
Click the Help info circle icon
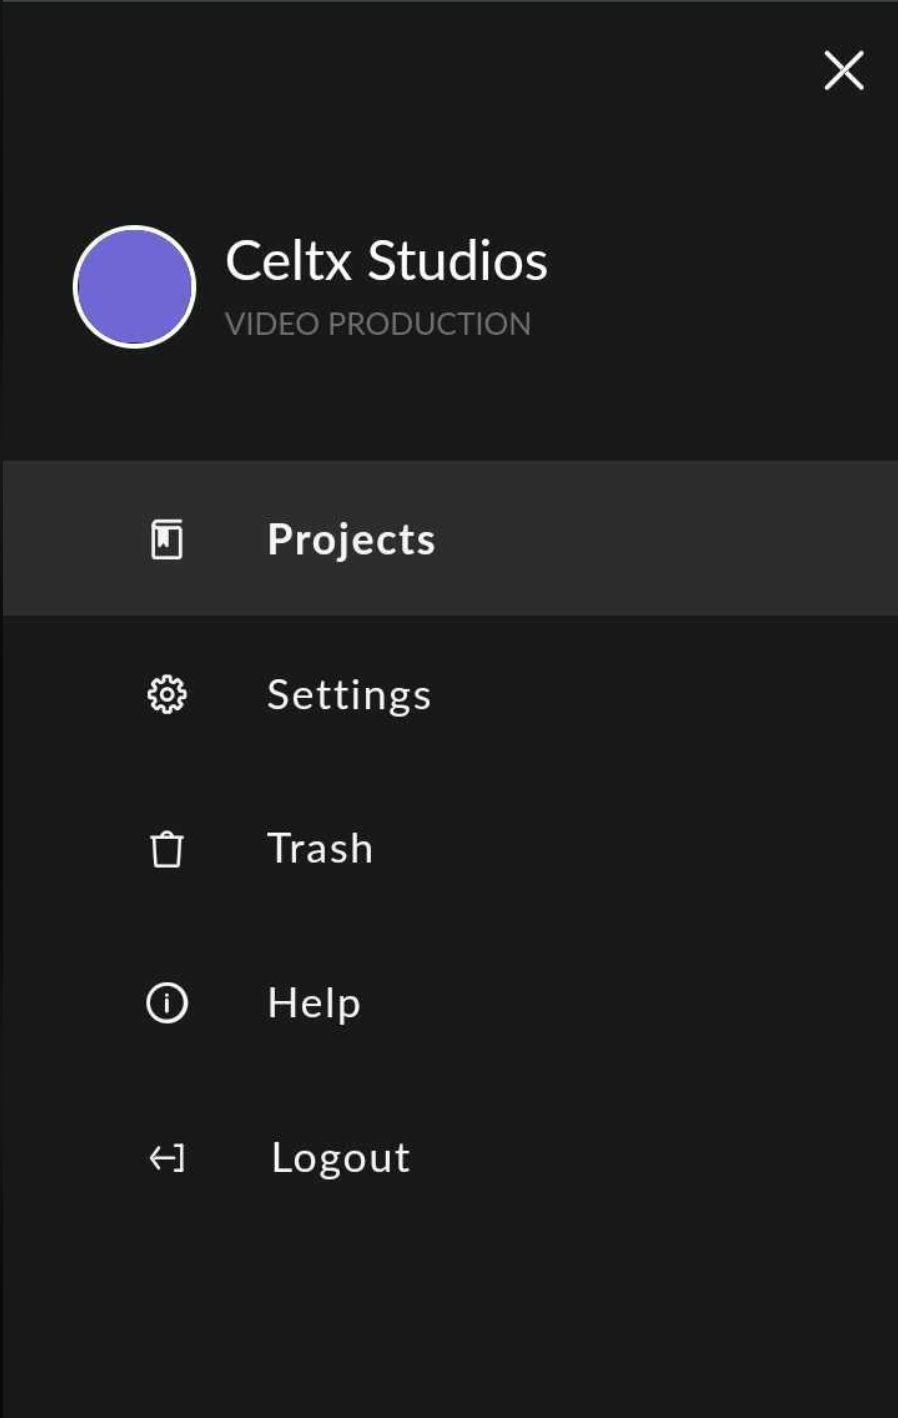(x=167, y=1003)
